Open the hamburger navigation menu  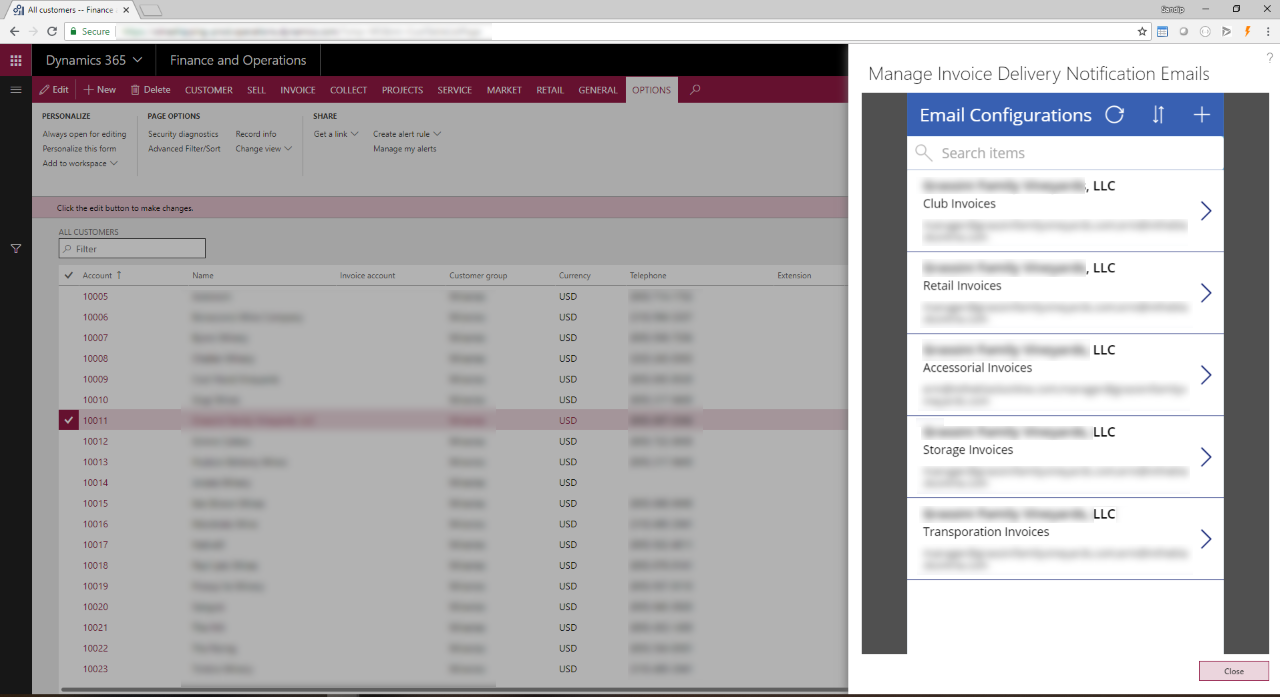[x=16, y=90]
